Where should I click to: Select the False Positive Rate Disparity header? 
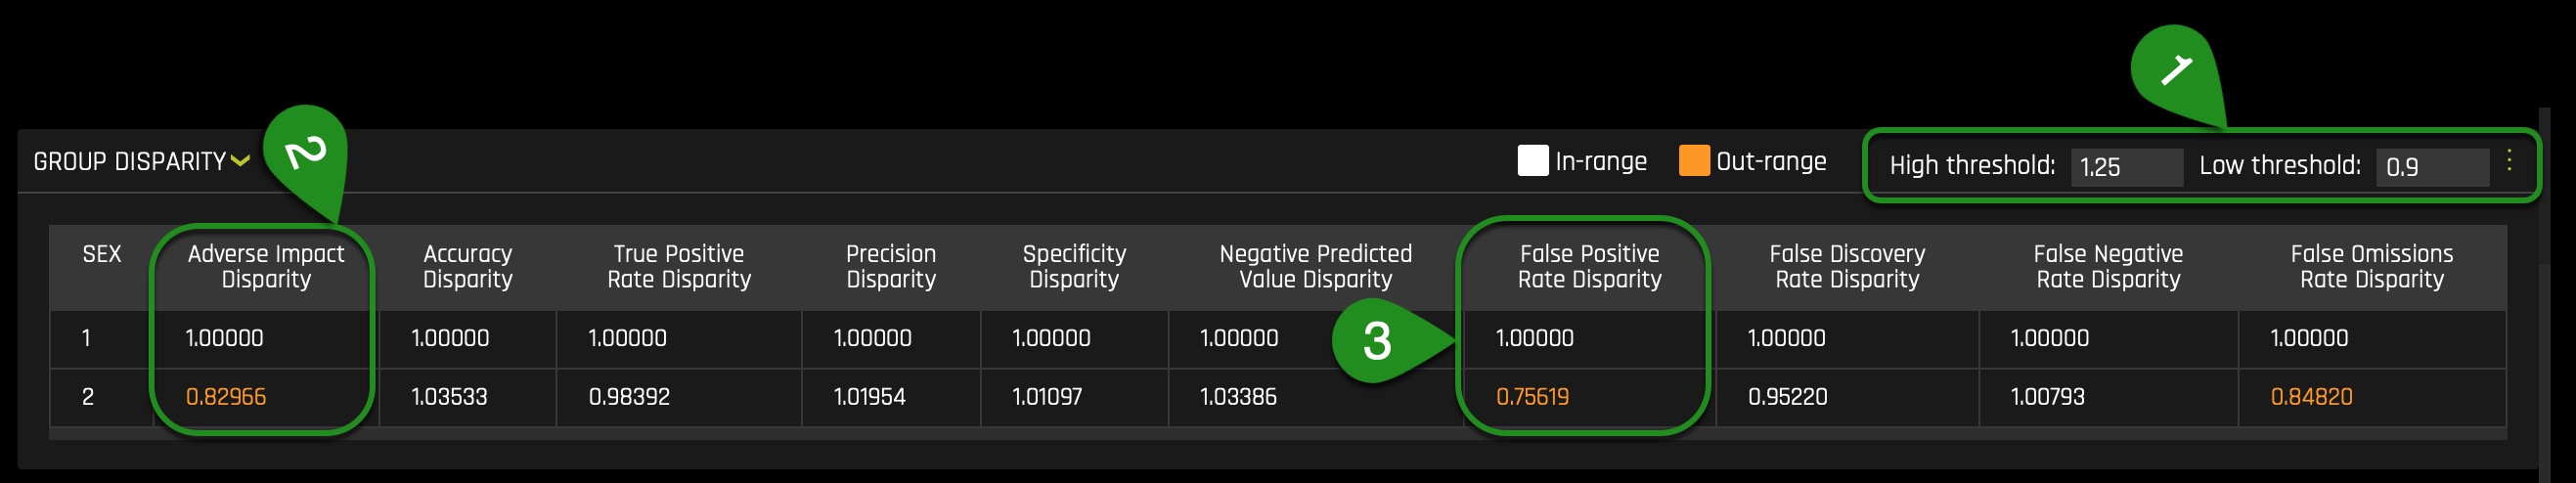[x=1589, y=267]
